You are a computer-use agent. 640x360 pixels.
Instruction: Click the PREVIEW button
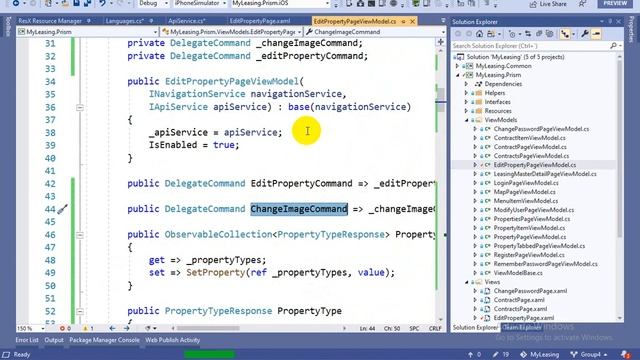pos(615,3)
